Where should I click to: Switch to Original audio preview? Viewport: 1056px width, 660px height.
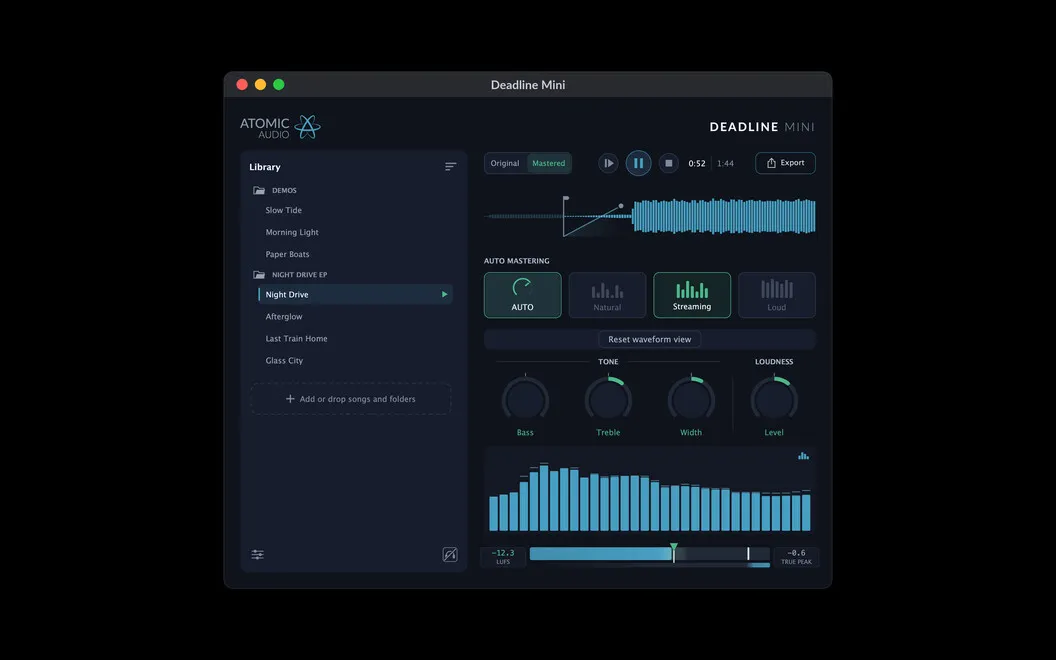(x=505, y=163)
